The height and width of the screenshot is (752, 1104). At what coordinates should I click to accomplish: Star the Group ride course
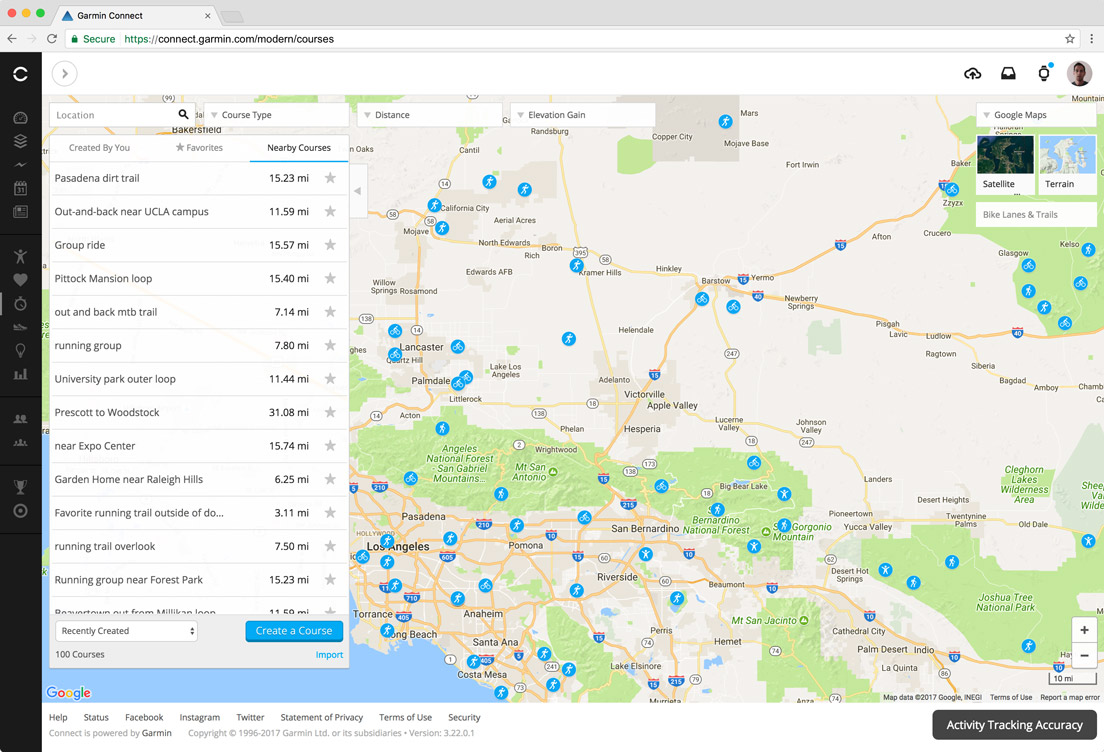pos(330,245)
